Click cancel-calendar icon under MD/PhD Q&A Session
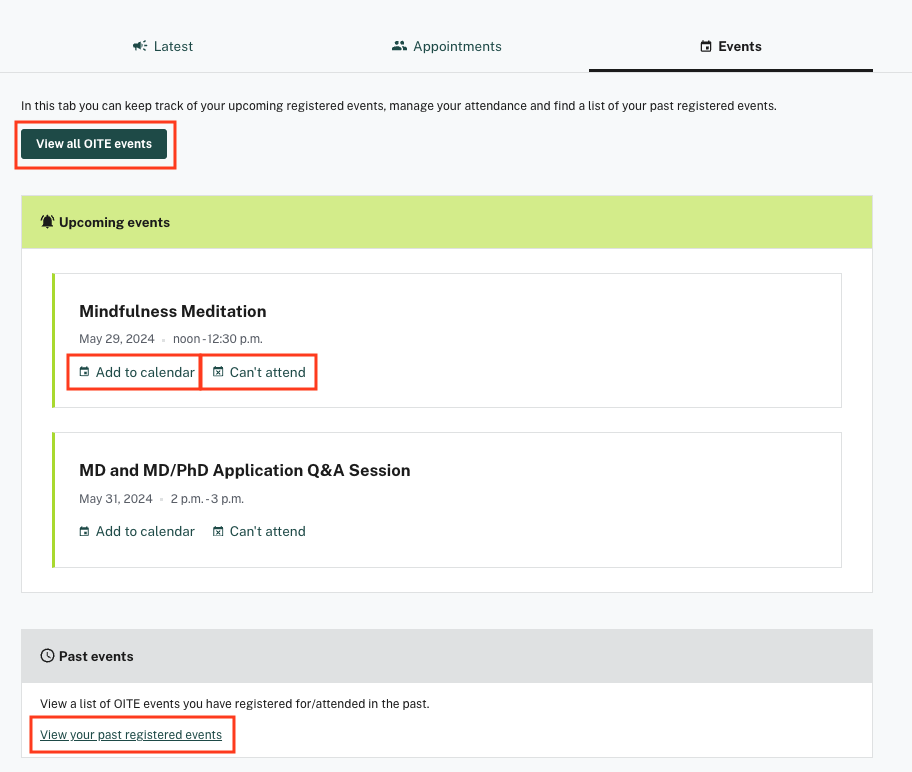The width and height of the screenshot is (912, 772). [x=218, y=531]
